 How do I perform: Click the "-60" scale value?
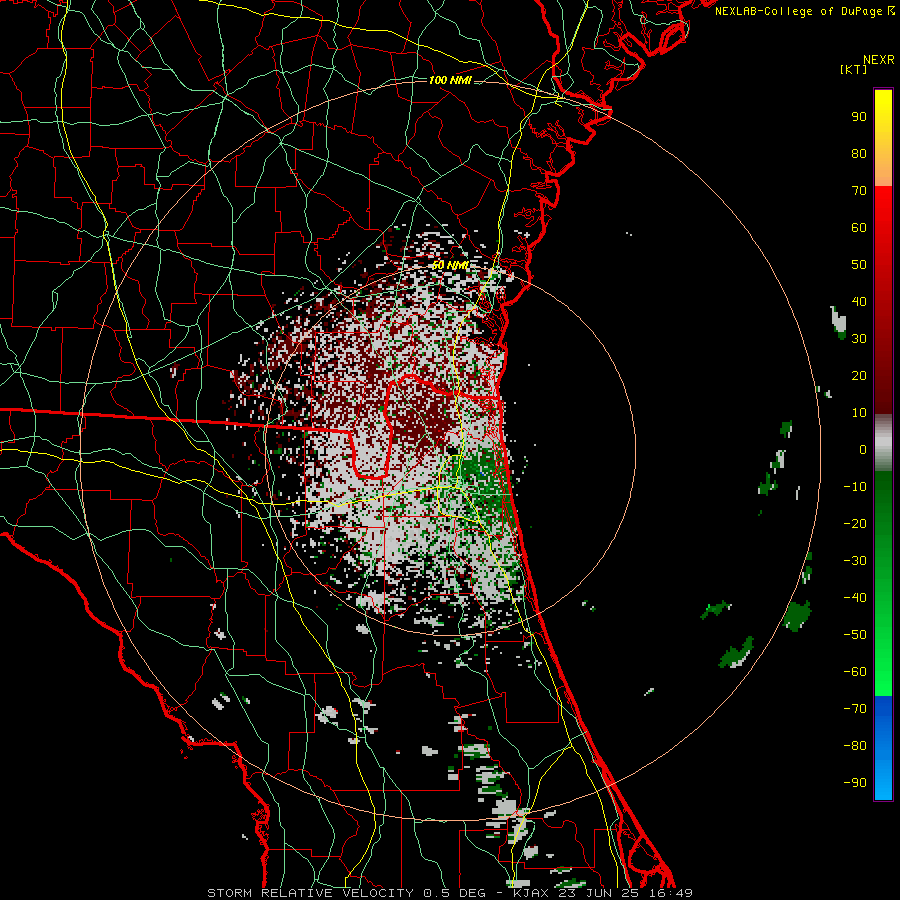coord(855,672)
